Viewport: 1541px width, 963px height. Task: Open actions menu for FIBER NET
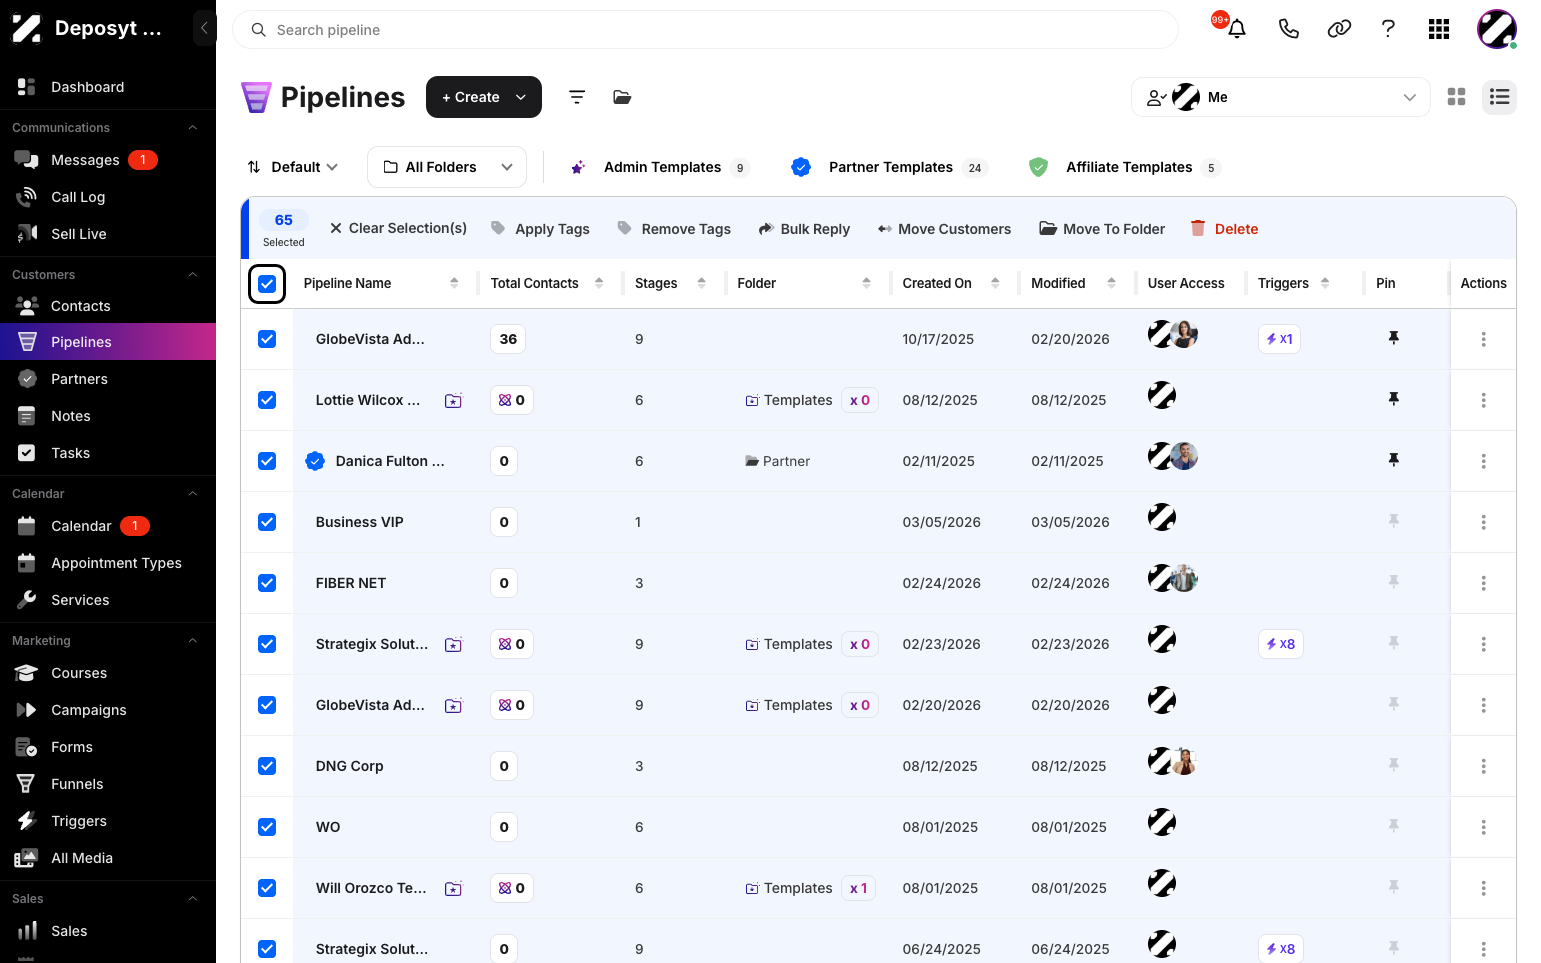(x=1483, y=583)
